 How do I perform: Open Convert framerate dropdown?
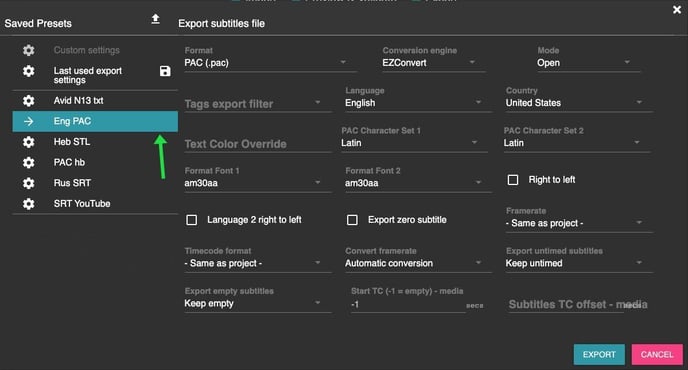(x=418, y=263)
